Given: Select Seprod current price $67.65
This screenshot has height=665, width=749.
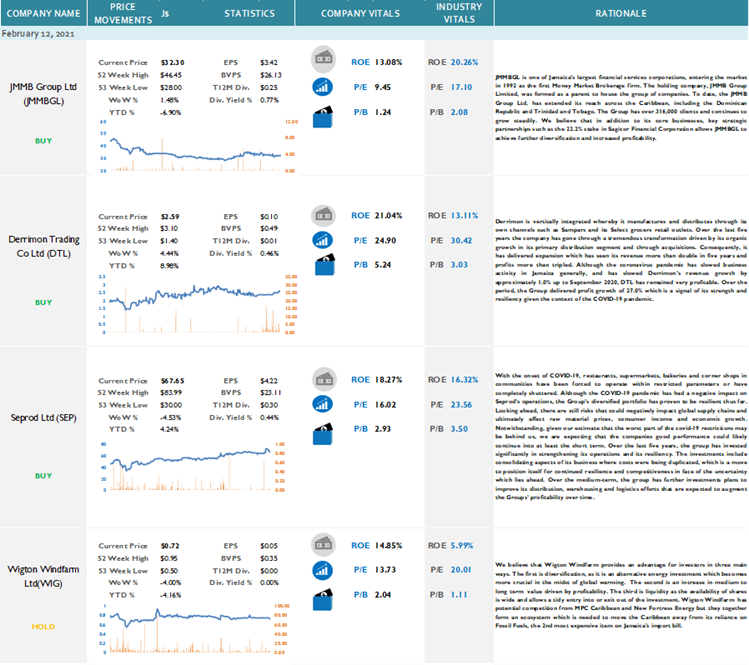Looking at the screenshot, I should click(172, 381).
